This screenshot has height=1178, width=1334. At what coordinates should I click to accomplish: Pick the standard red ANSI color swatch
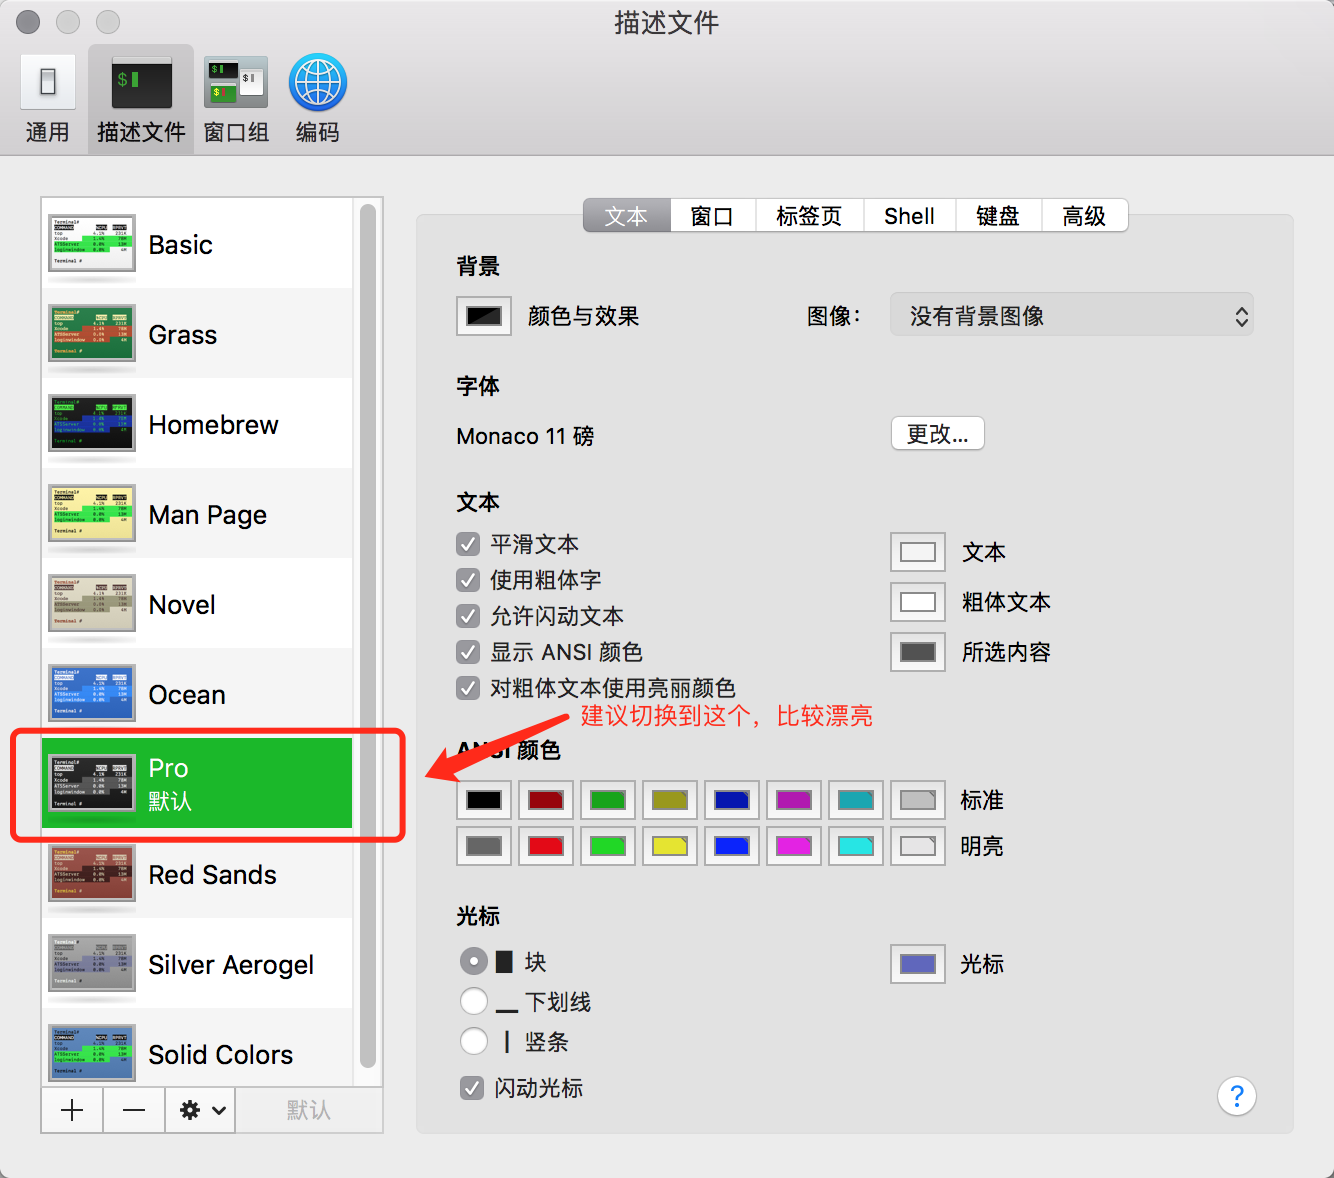point(546,800)
